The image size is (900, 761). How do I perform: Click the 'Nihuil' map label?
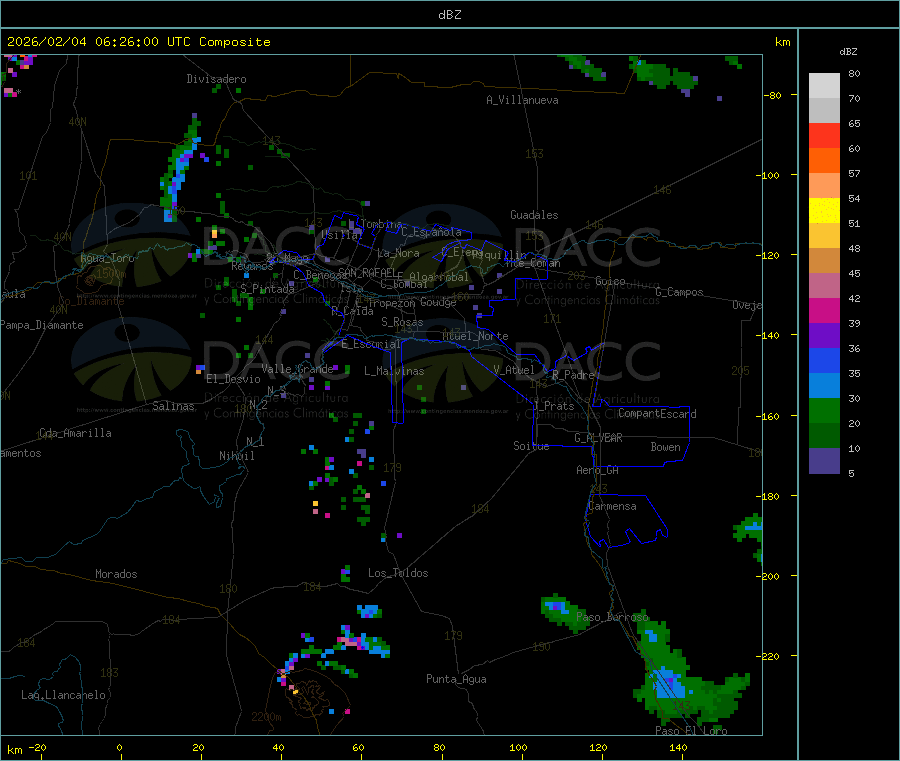pos(237,456)
